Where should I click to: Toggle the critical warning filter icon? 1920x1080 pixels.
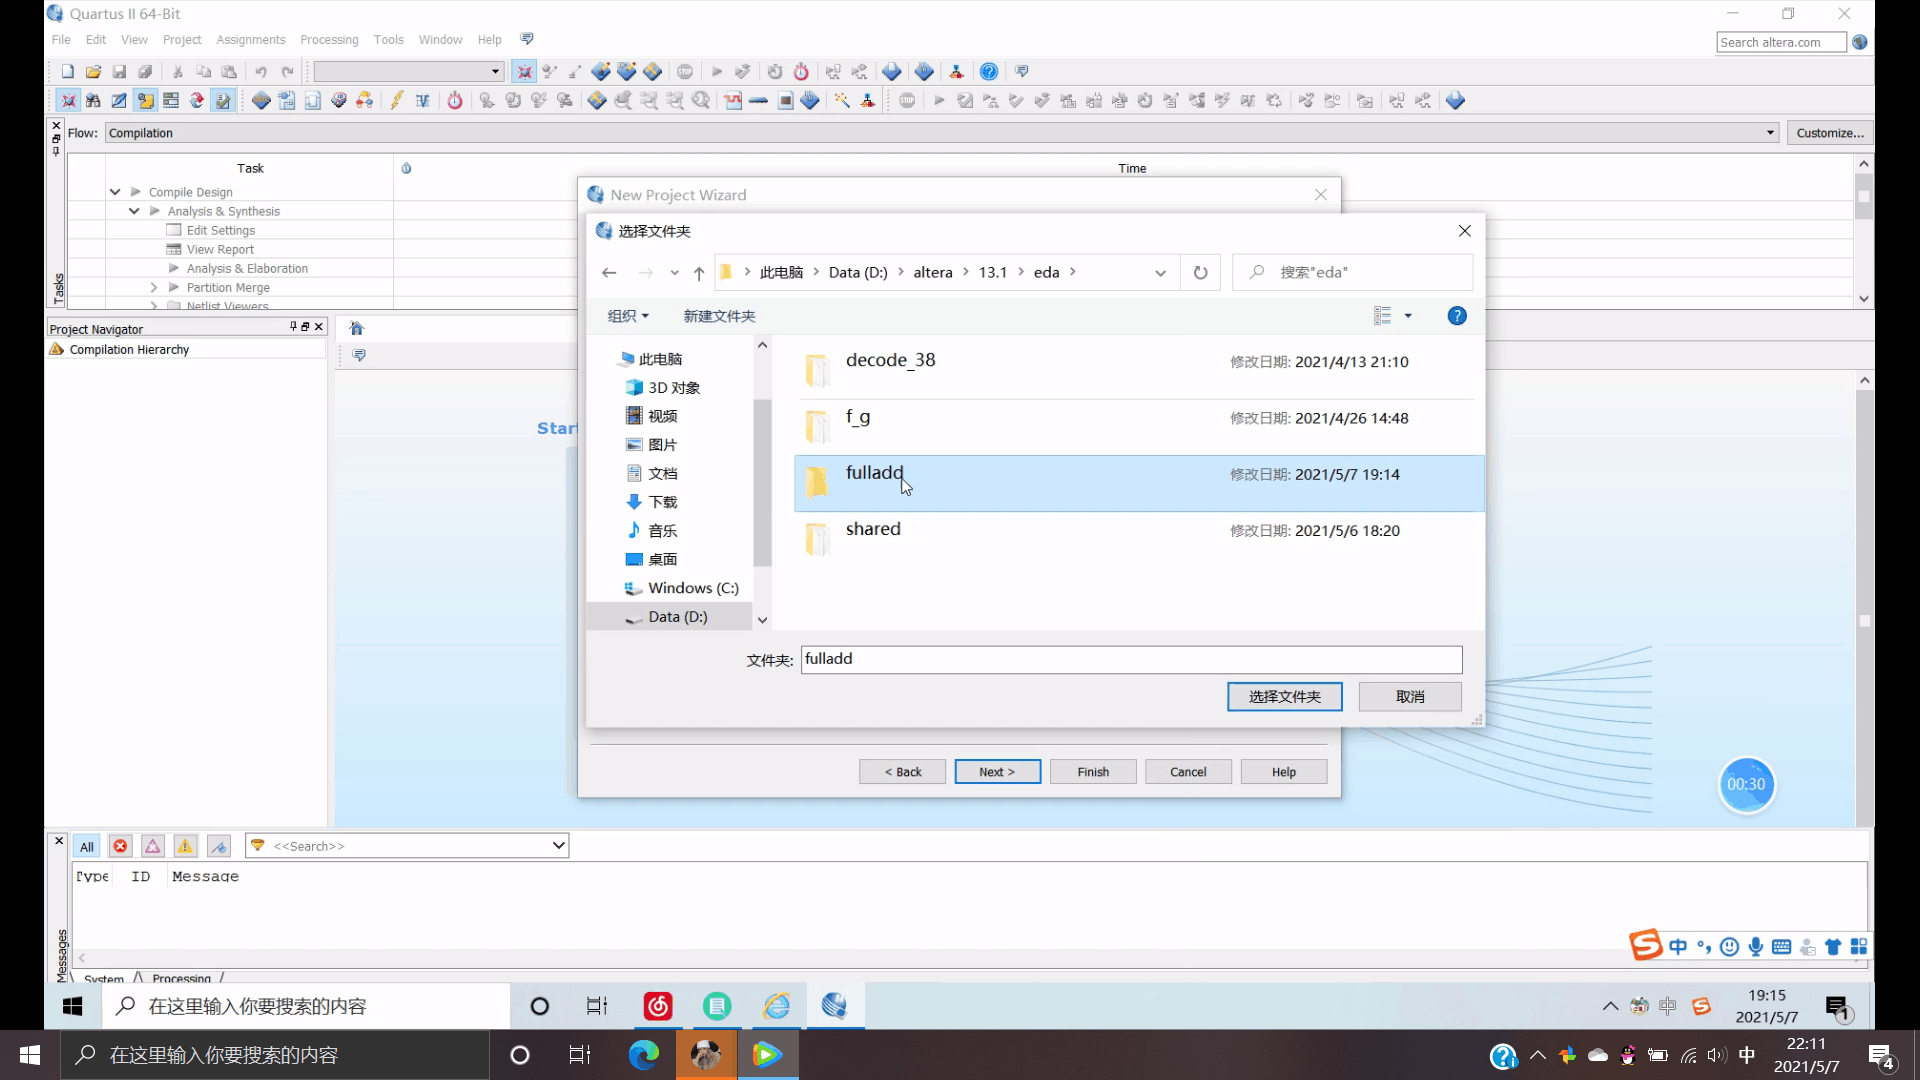pyautogui.click(x=153, y=846)
